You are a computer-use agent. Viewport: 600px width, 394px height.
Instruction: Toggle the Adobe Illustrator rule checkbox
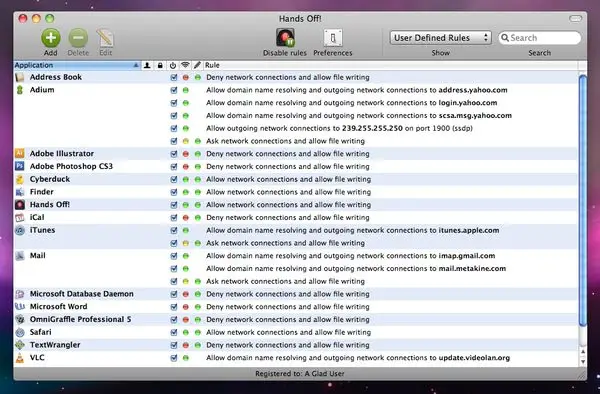pos(174,154)
